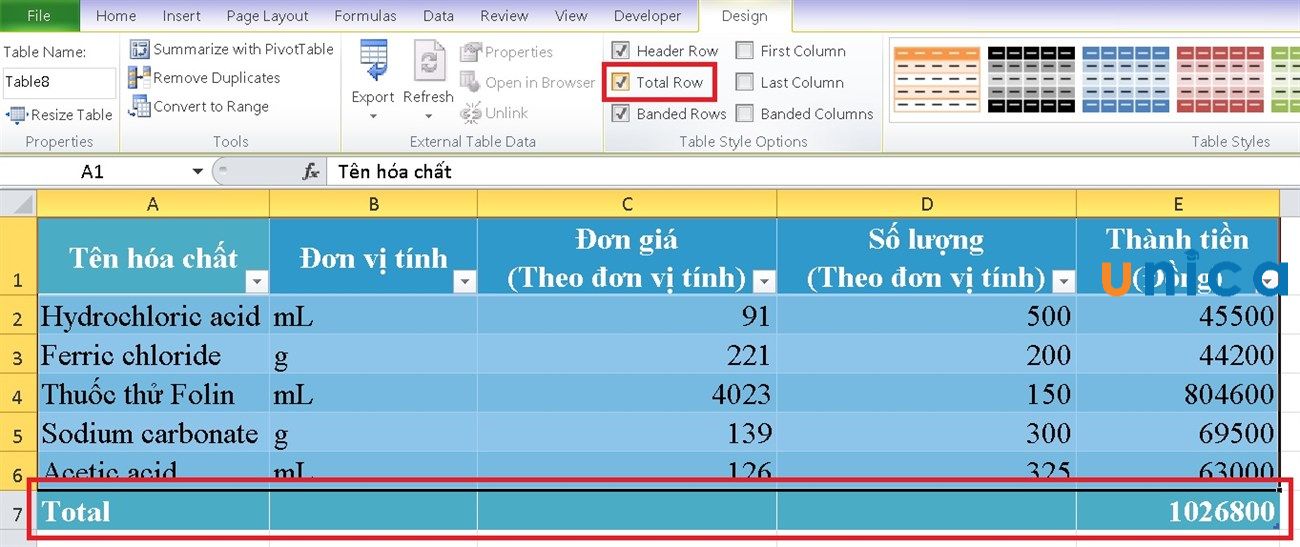Viewport: 1300px width, 547px height.
Task: Select column C header
Action: pos(627,204)
